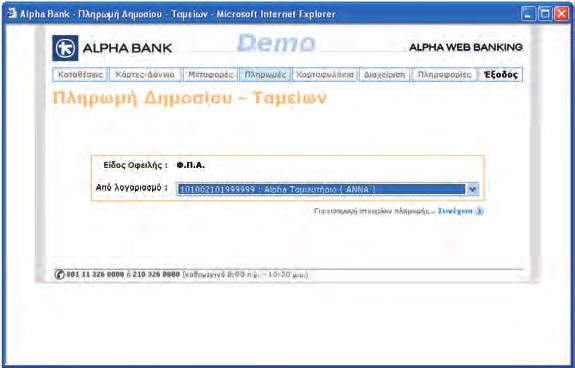
Task: Open the Διαχείριση menu tab
Action: [384, 75]
